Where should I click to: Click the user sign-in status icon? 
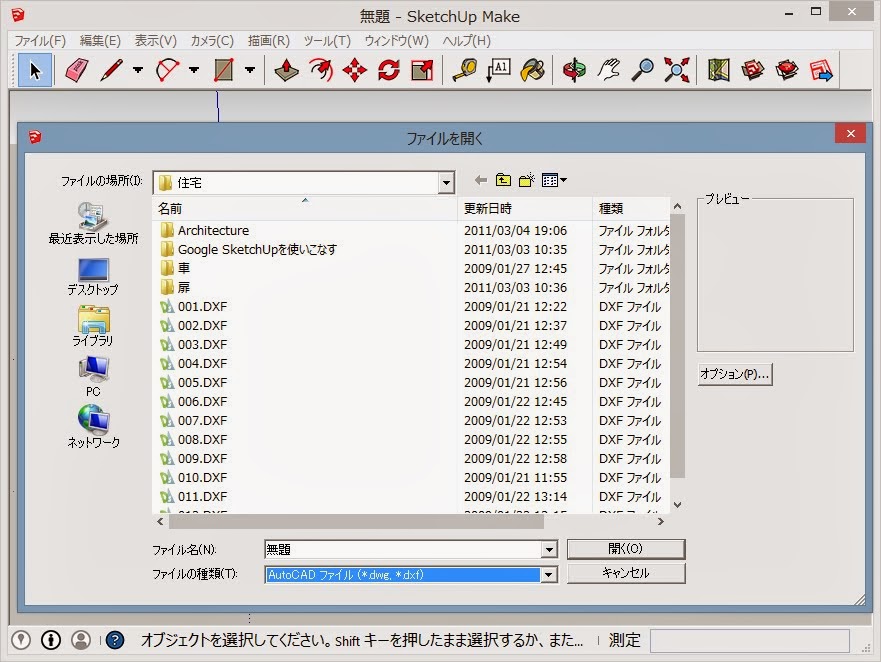pyautogui.click(x=81, y=640)
